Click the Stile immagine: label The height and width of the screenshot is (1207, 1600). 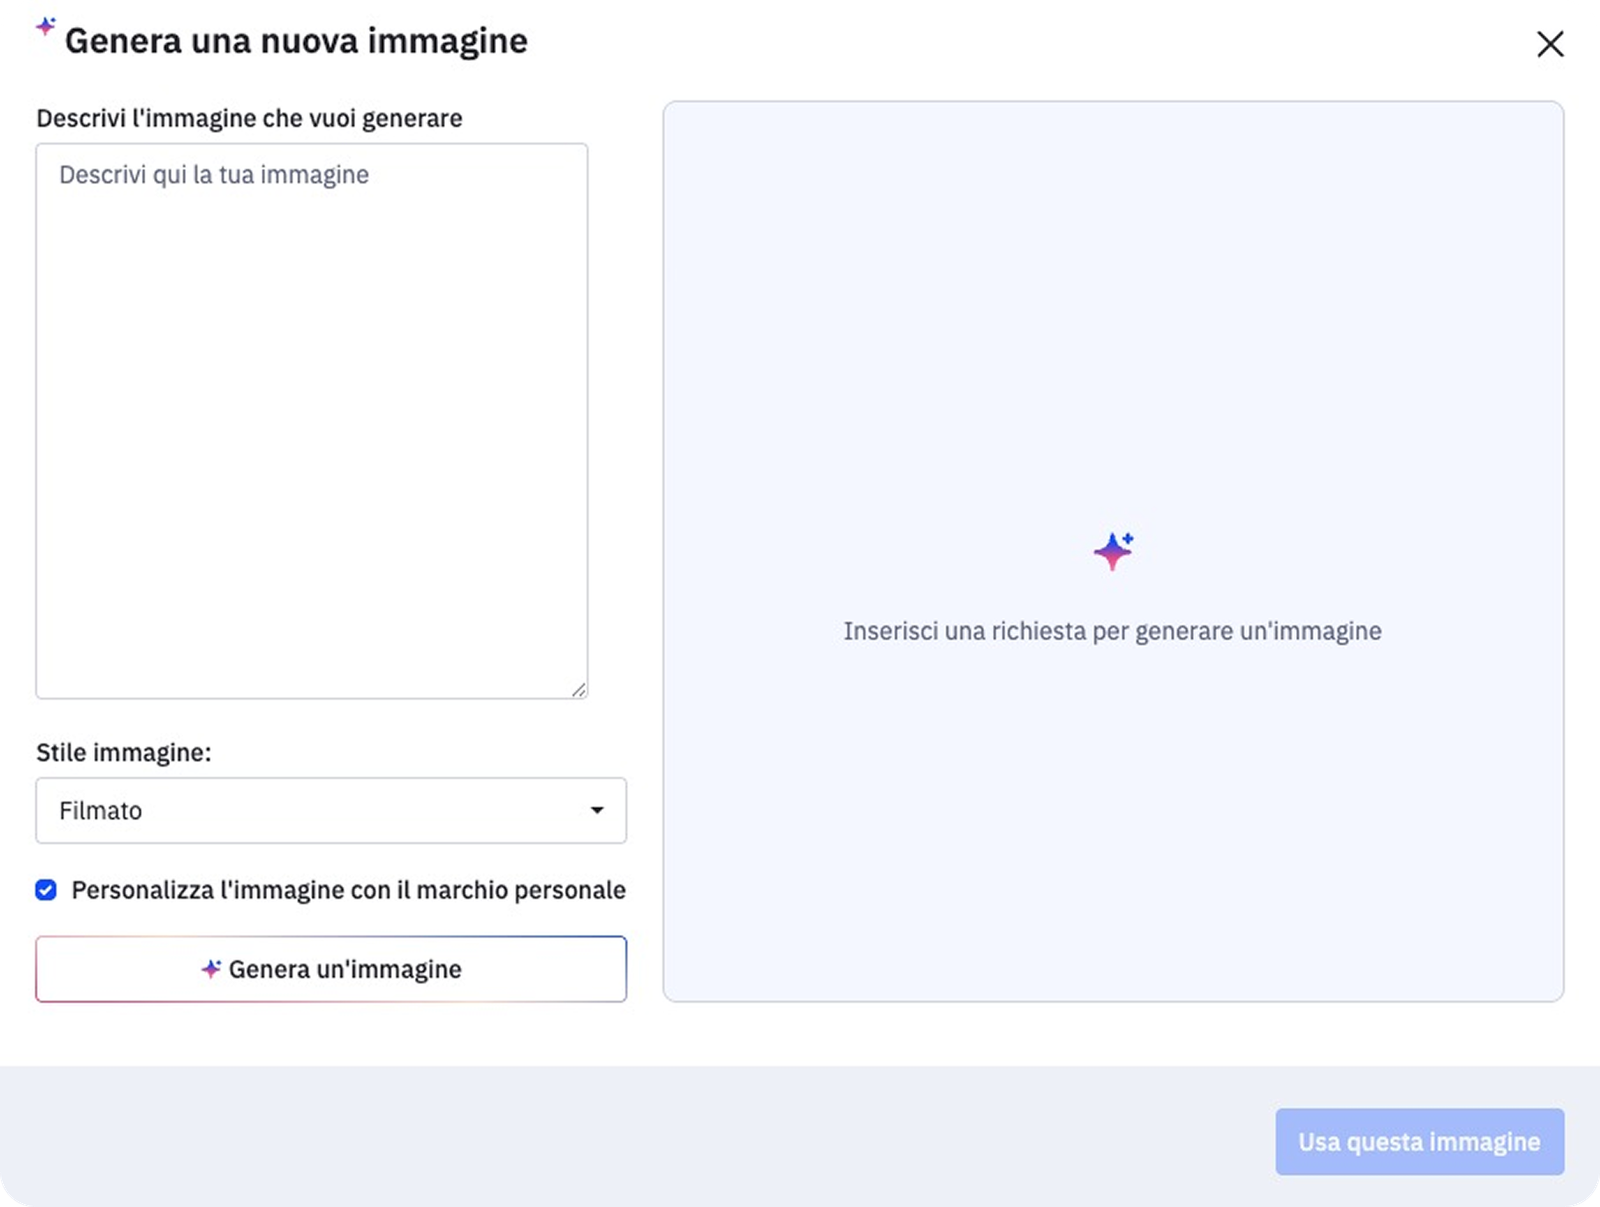point(124,752)
